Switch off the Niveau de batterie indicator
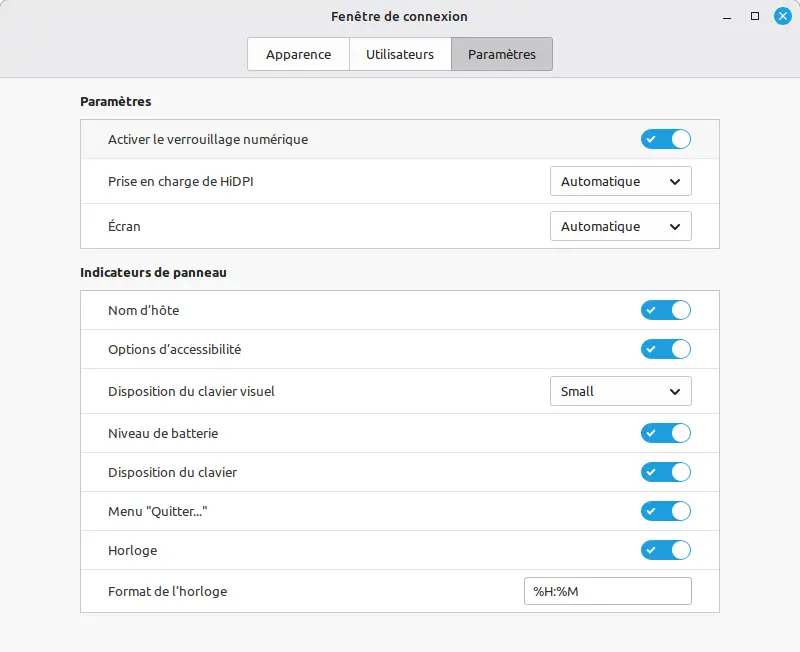This screenshot has width=800, height=652. (x=666, y=433)
